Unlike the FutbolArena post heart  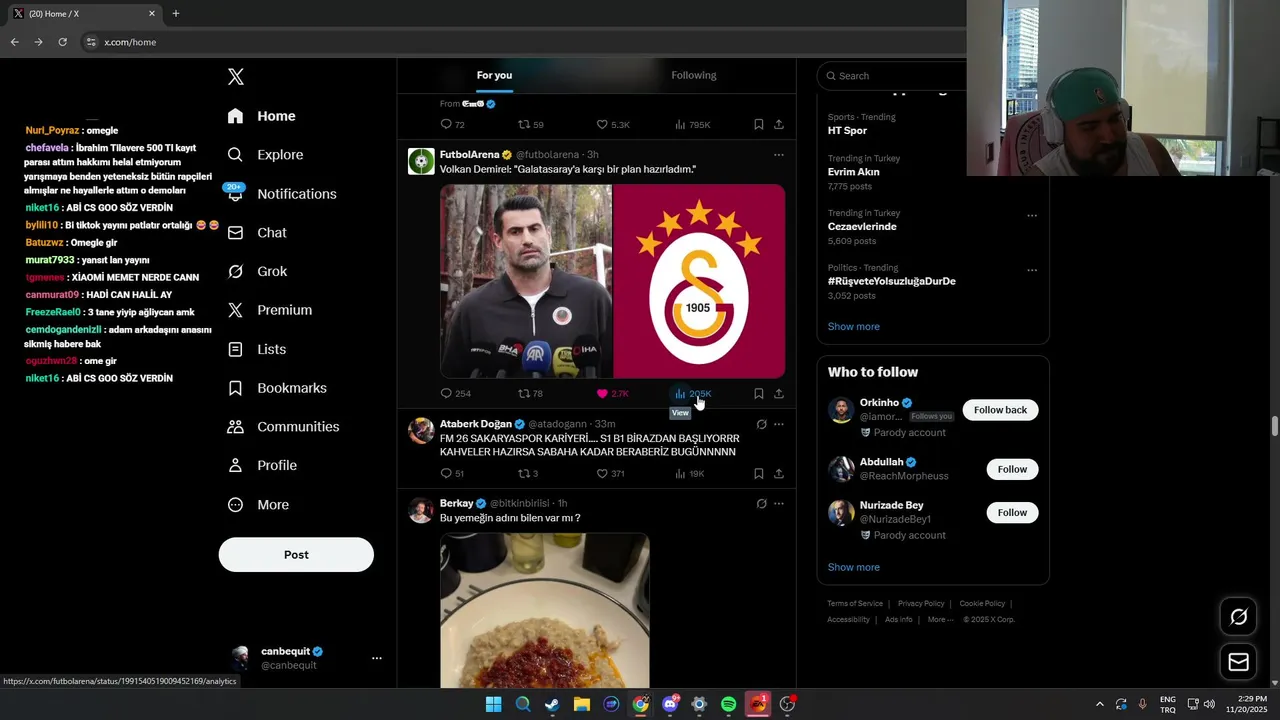click(612, 394)
